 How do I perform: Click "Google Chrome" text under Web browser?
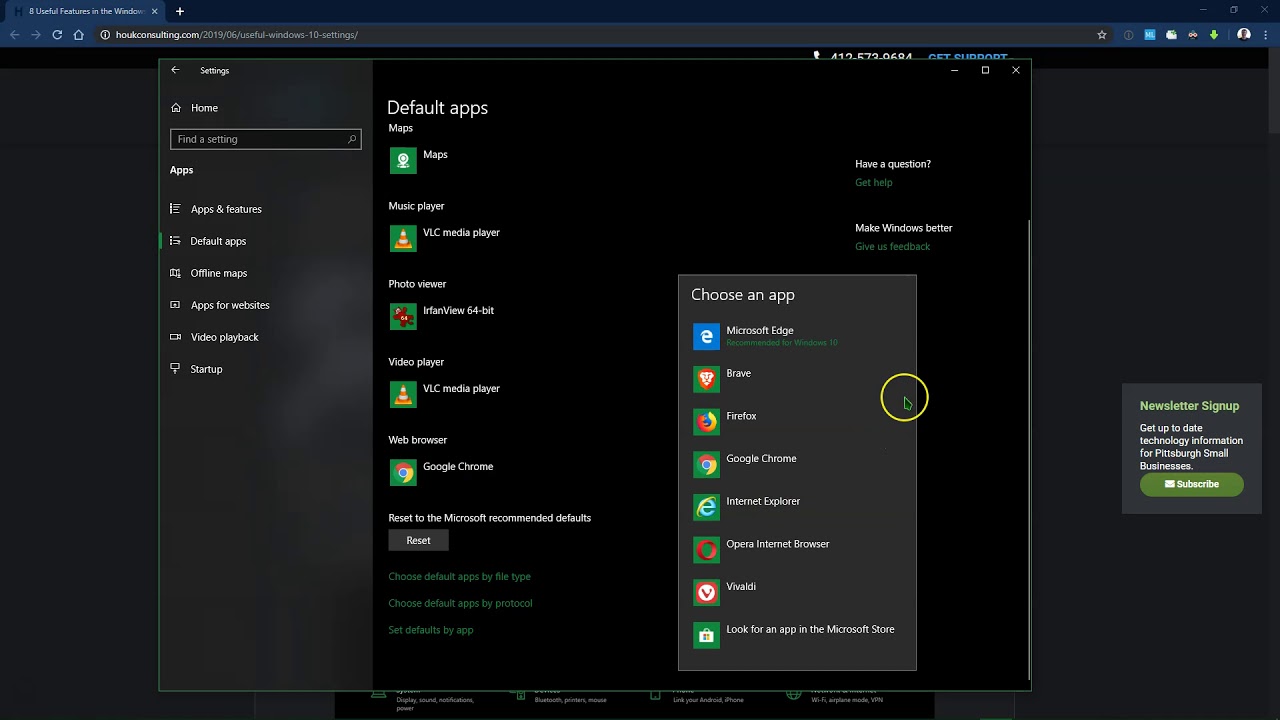click(458, 467)
